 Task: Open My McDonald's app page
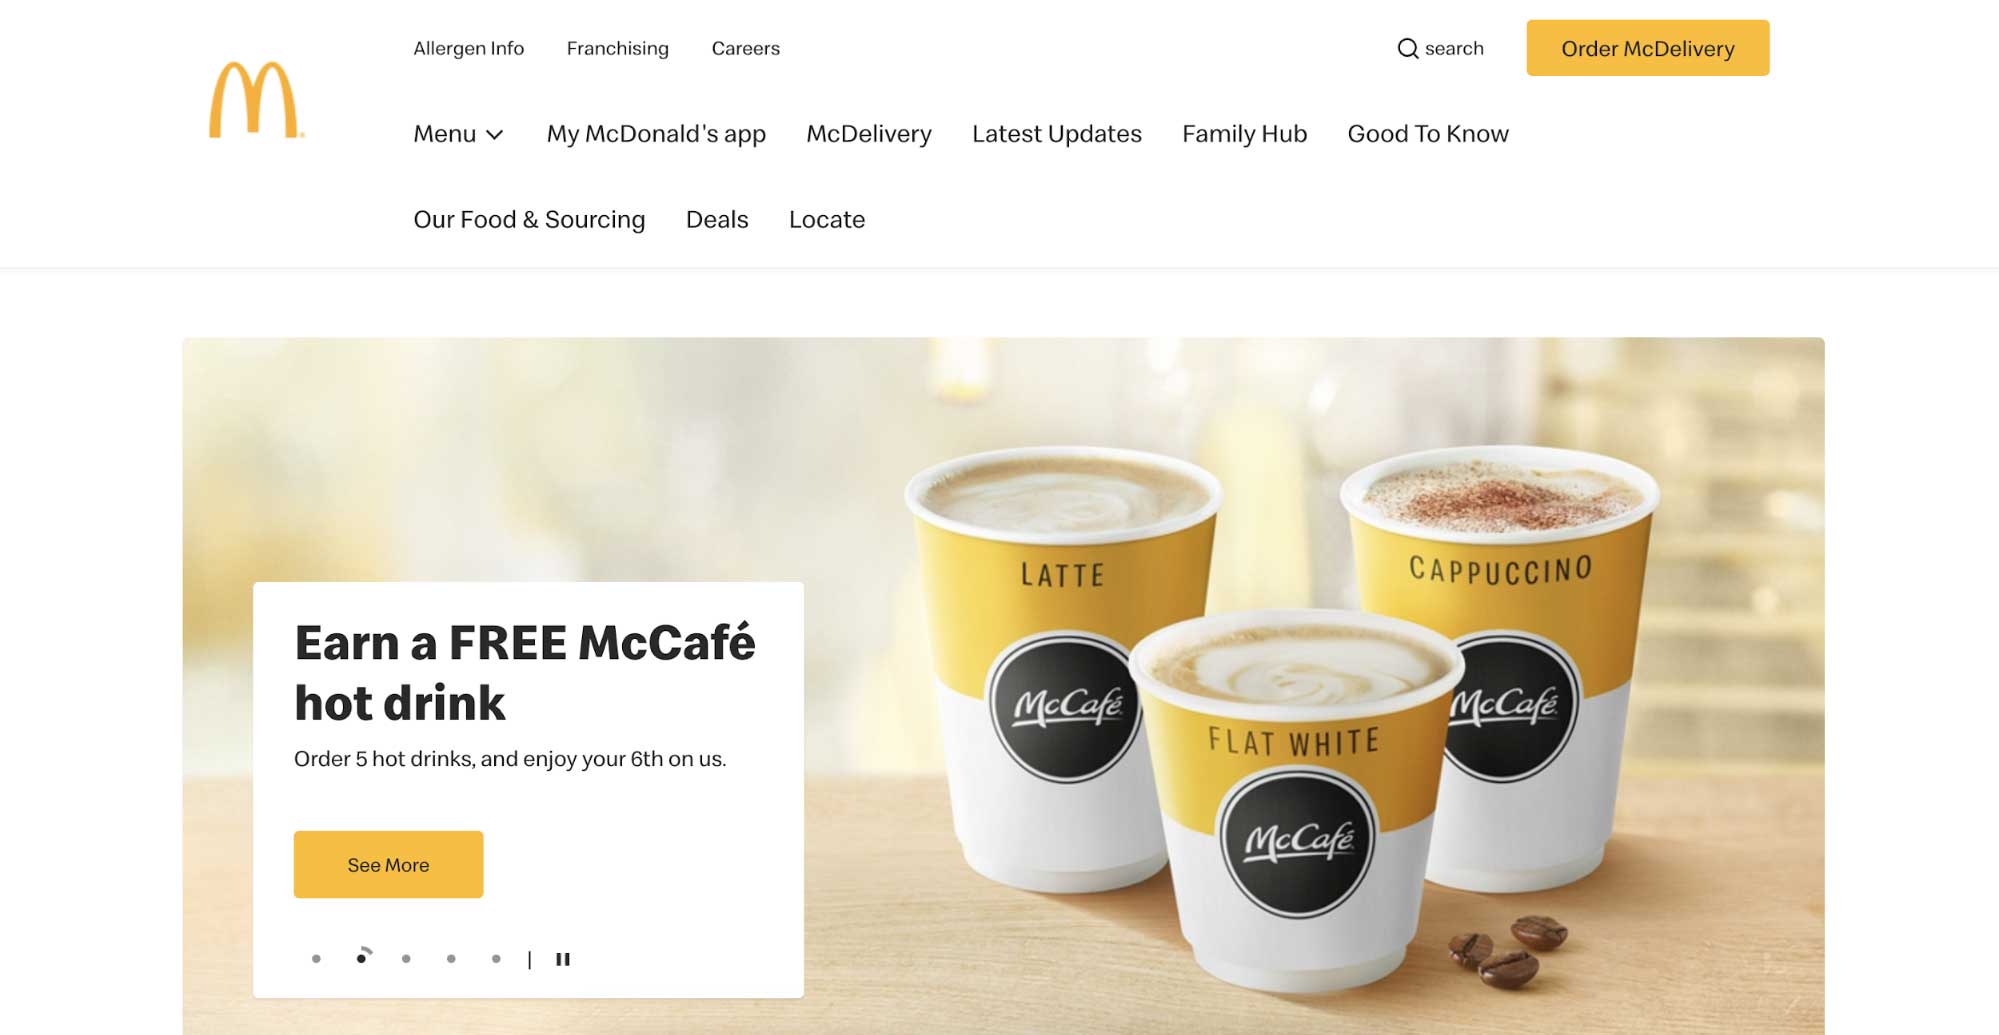[656, 134]
